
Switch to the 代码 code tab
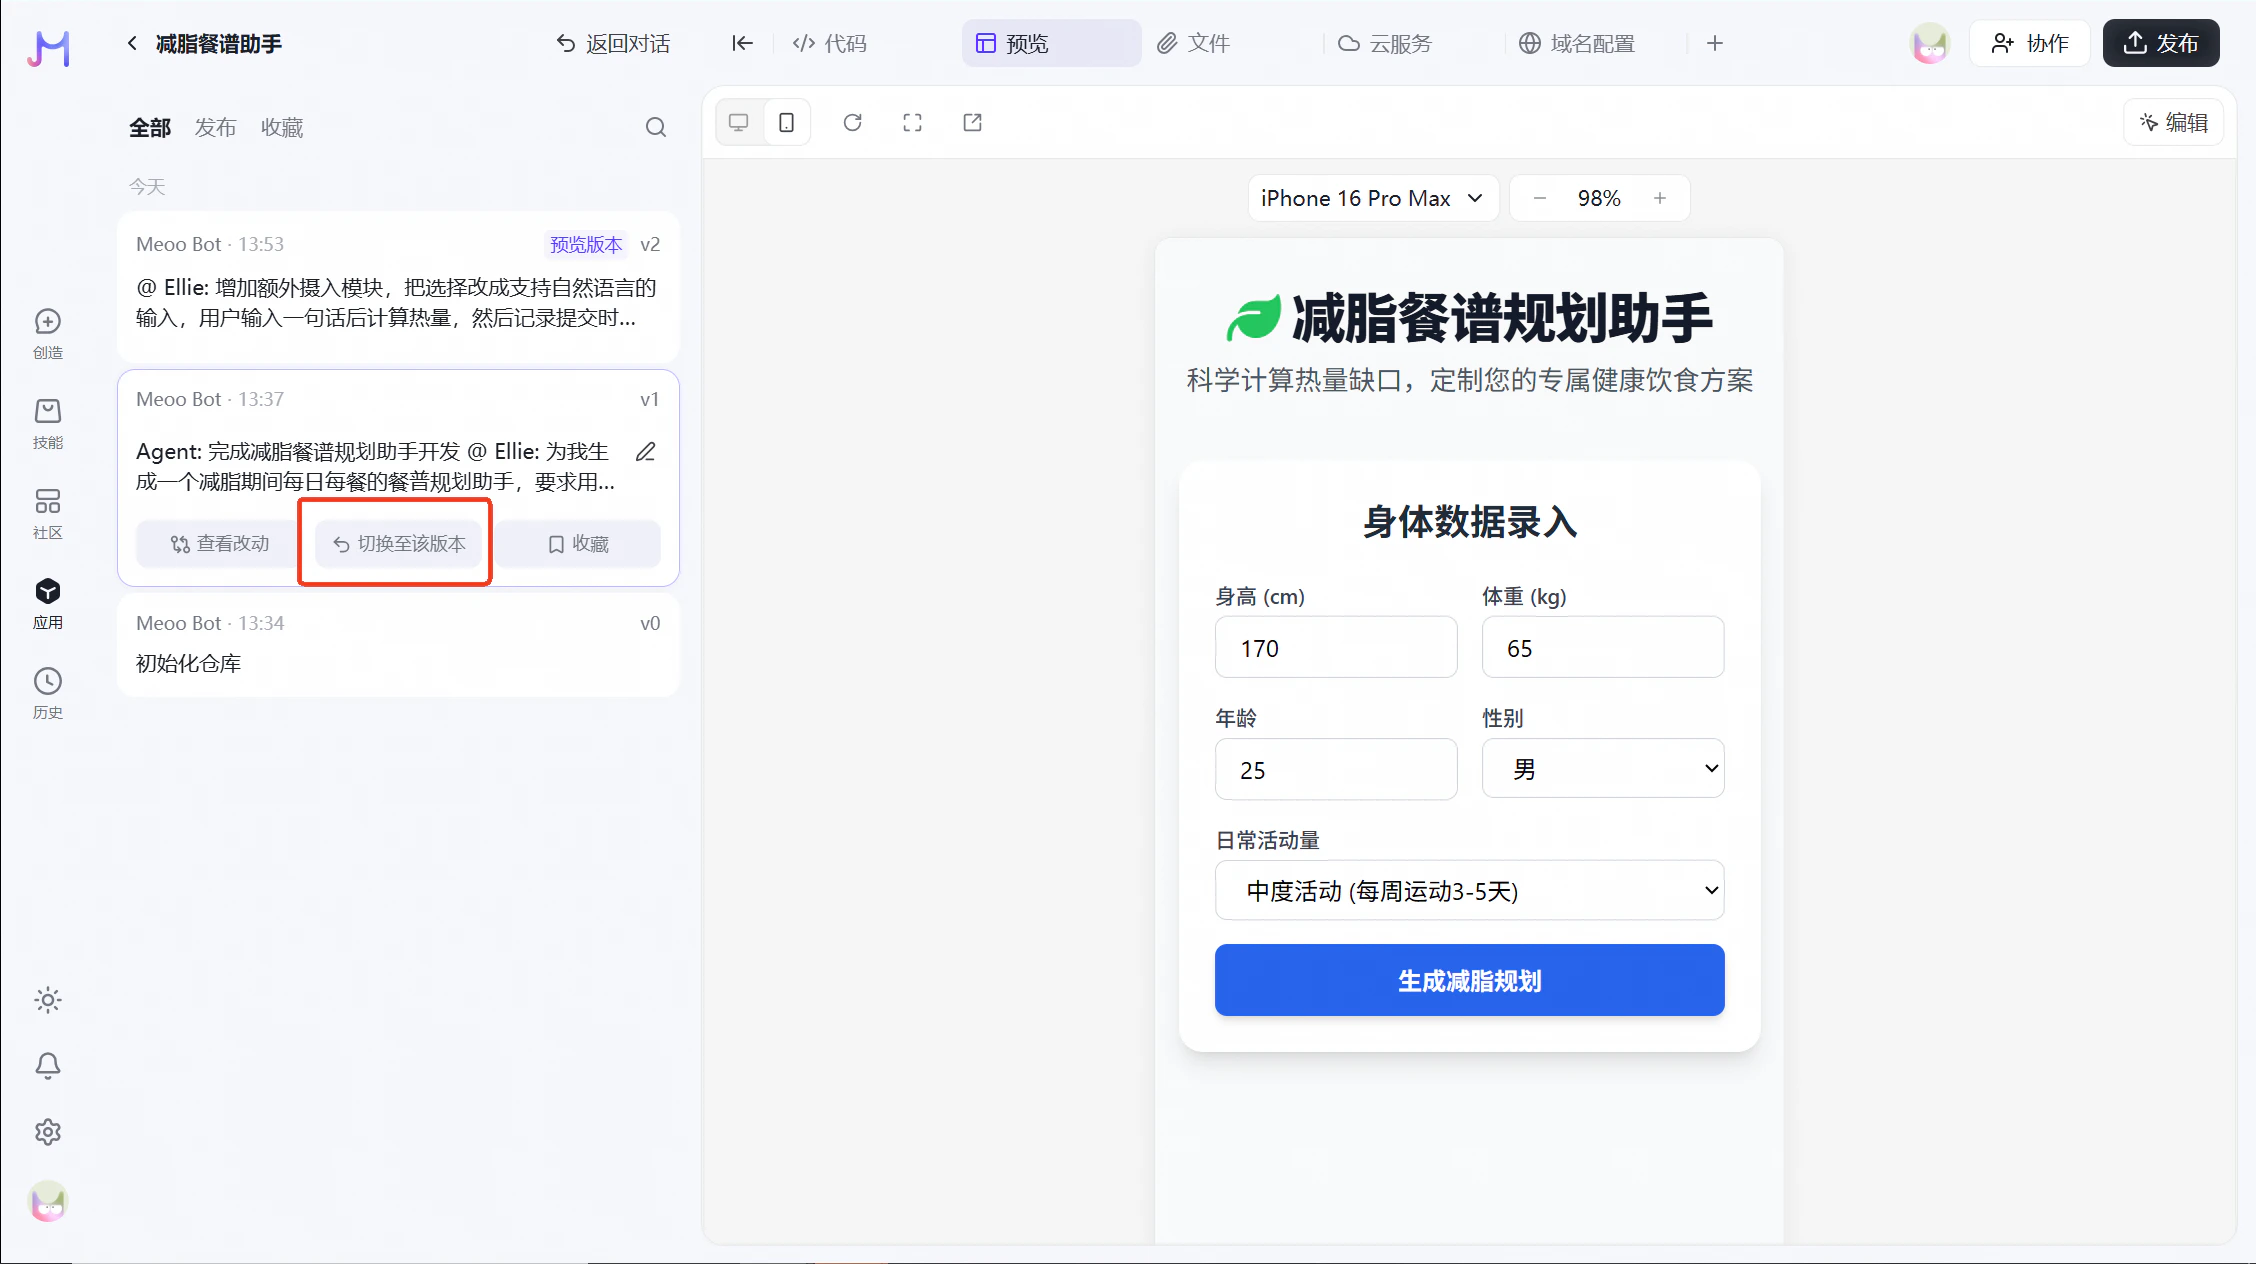830,43
